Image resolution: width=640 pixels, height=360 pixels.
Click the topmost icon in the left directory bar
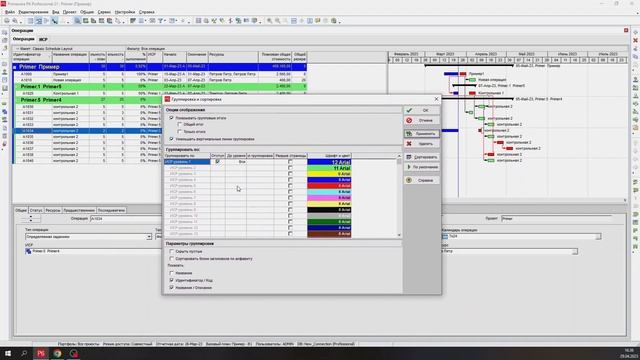coord(4,32)
